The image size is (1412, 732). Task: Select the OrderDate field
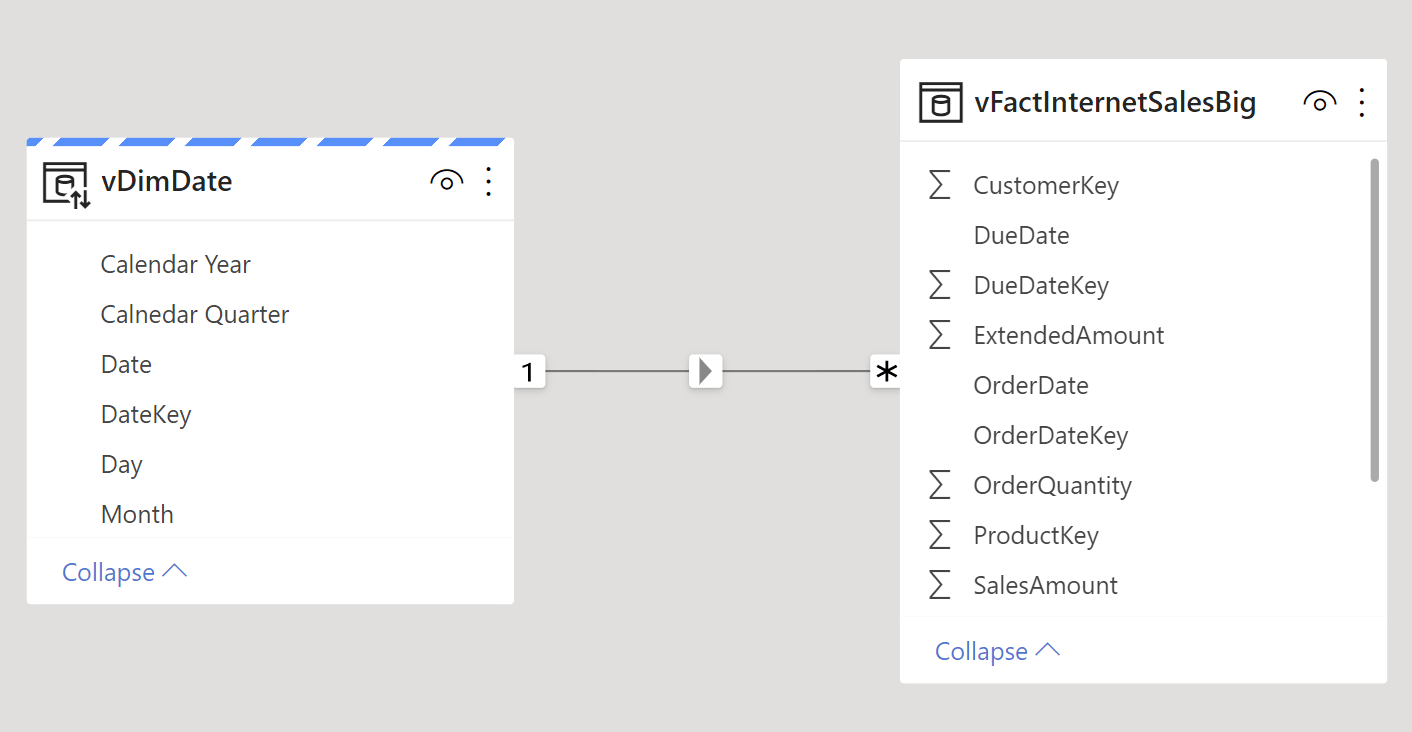click(x=1031, y=385)
